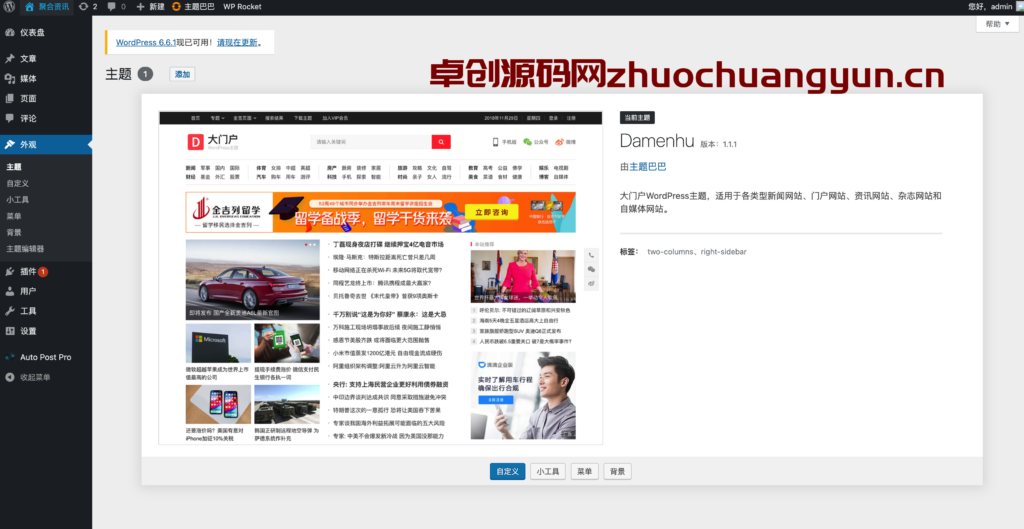Open the comments bubble icon in admin bar
Image resolution: width=1024 pixels, height=529 pixels.
[x=112, y=7]
